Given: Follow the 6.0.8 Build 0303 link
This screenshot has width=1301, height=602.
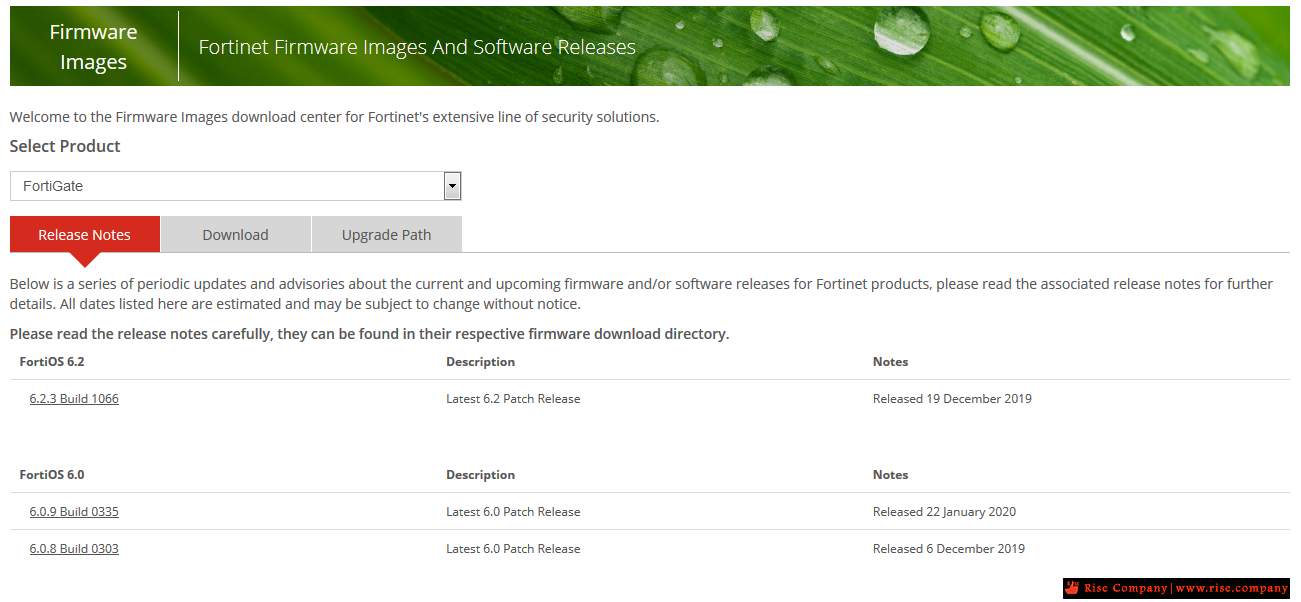Looking at the screenshot, I should (x=74, y=549).
